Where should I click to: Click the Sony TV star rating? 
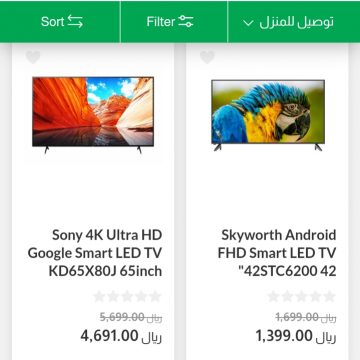point(127,296)
